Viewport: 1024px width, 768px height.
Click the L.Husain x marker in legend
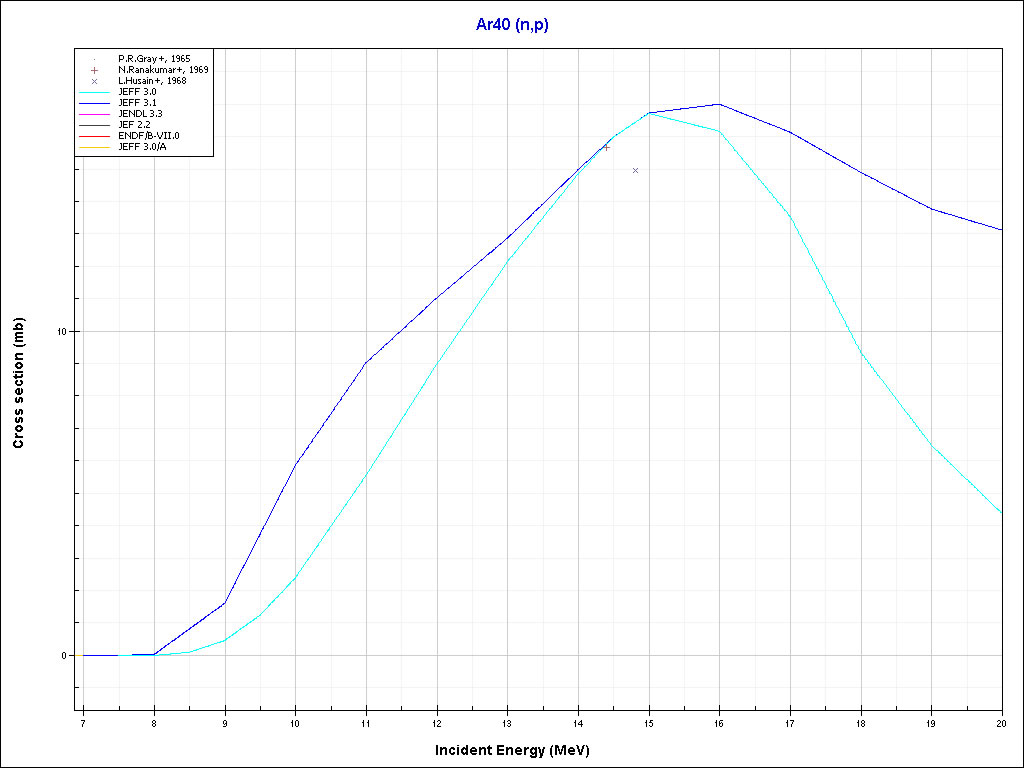tap(94, 81)
